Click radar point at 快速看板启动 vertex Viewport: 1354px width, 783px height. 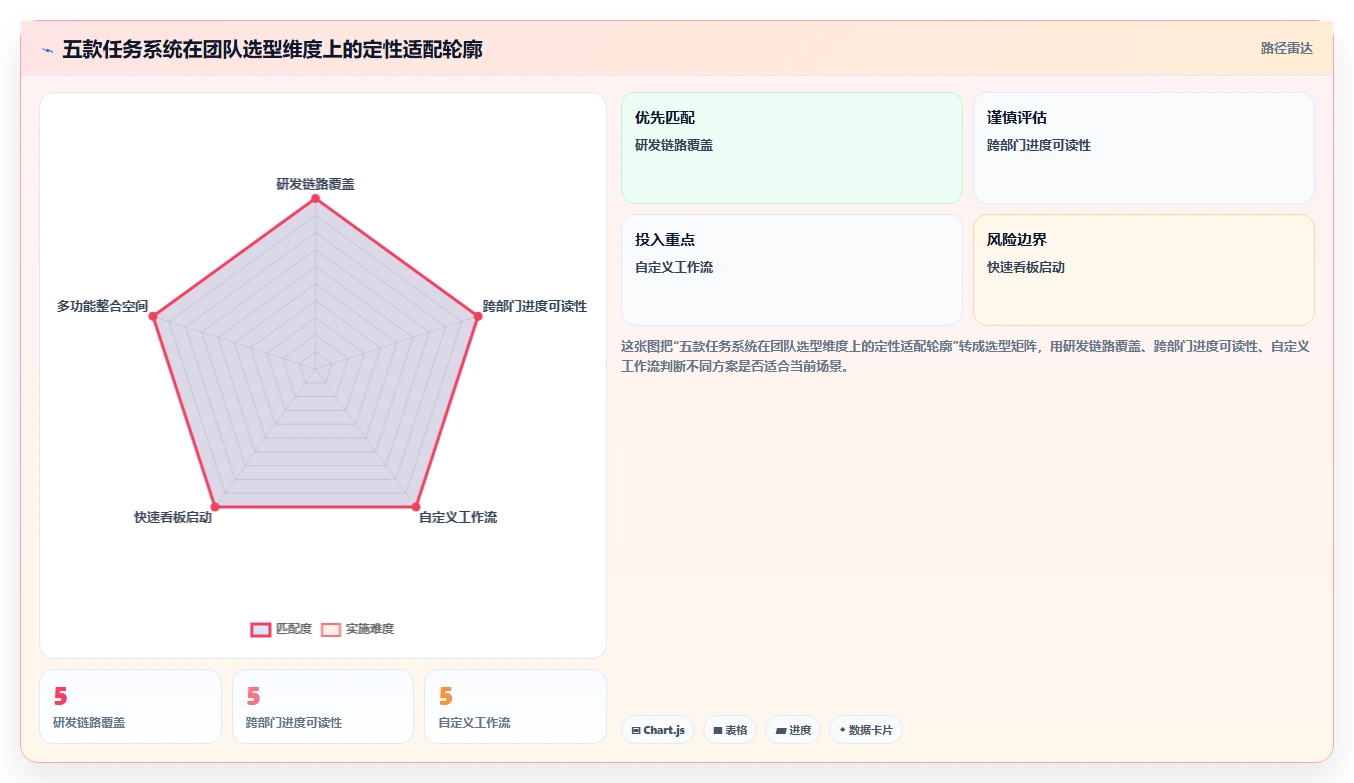[214, 507]
